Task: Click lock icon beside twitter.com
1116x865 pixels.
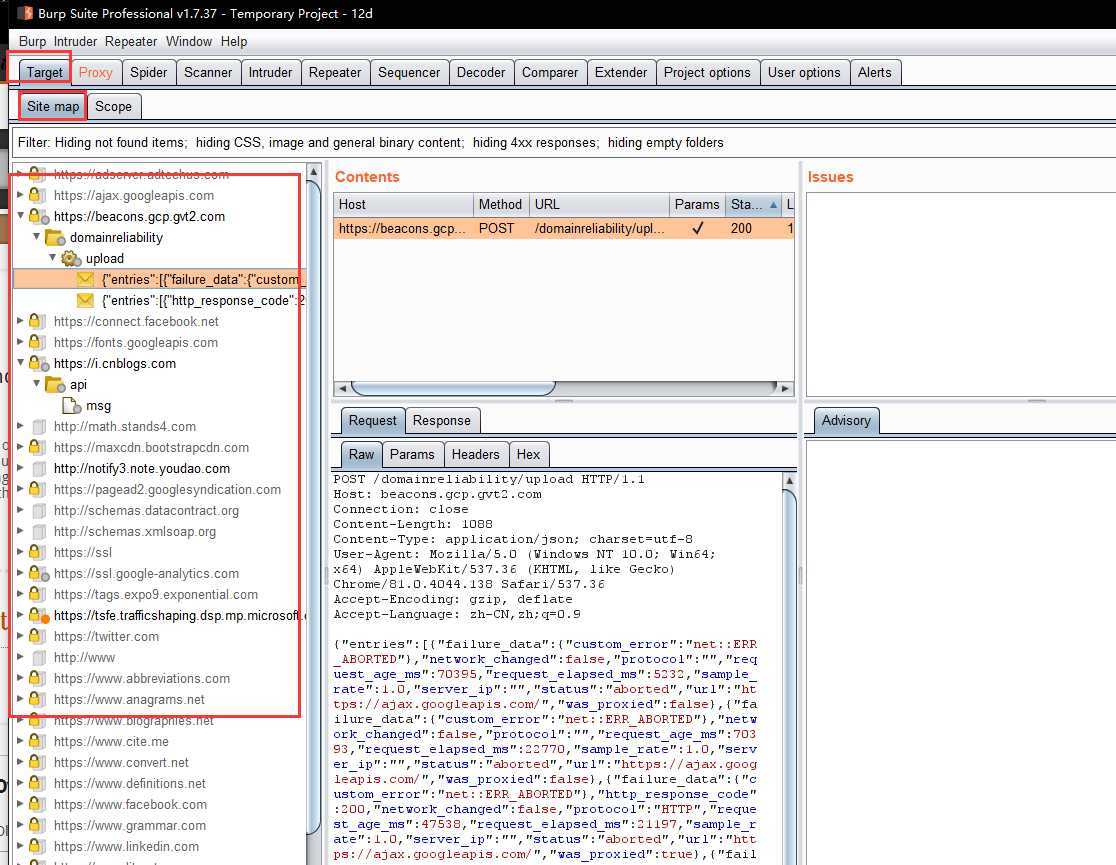Action: 37,636
